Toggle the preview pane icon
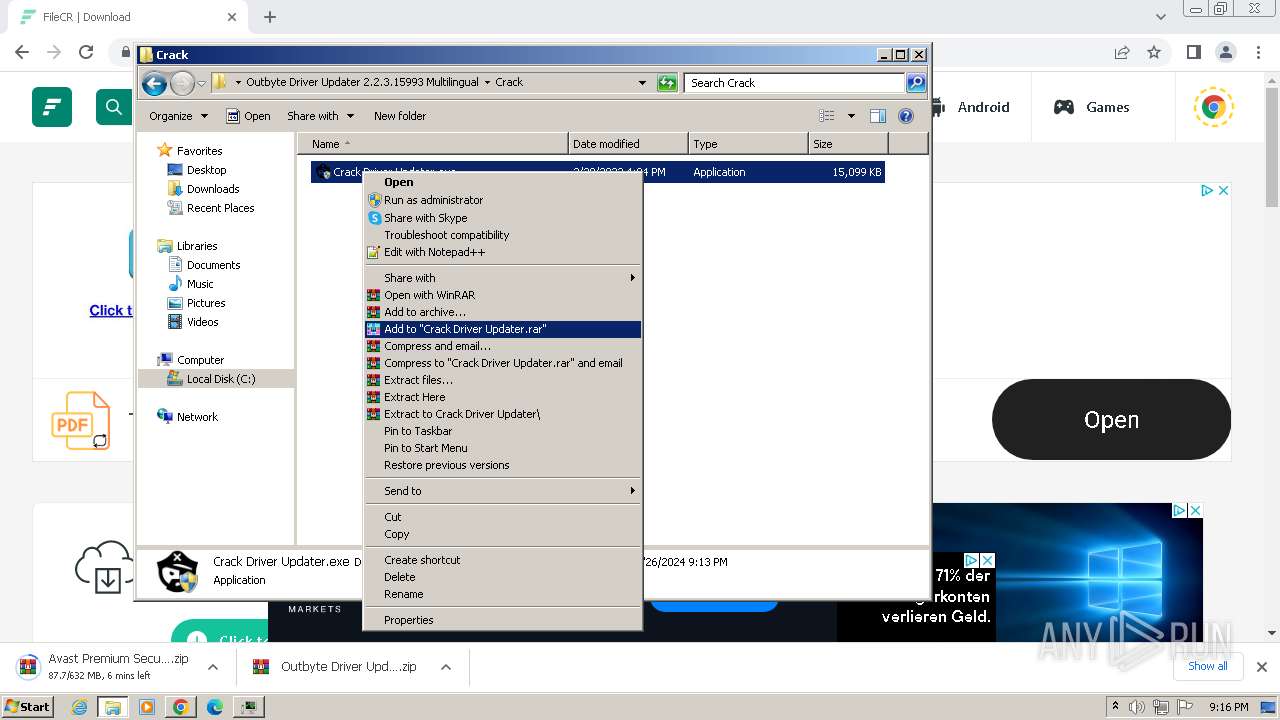 [x=878, y=116]
